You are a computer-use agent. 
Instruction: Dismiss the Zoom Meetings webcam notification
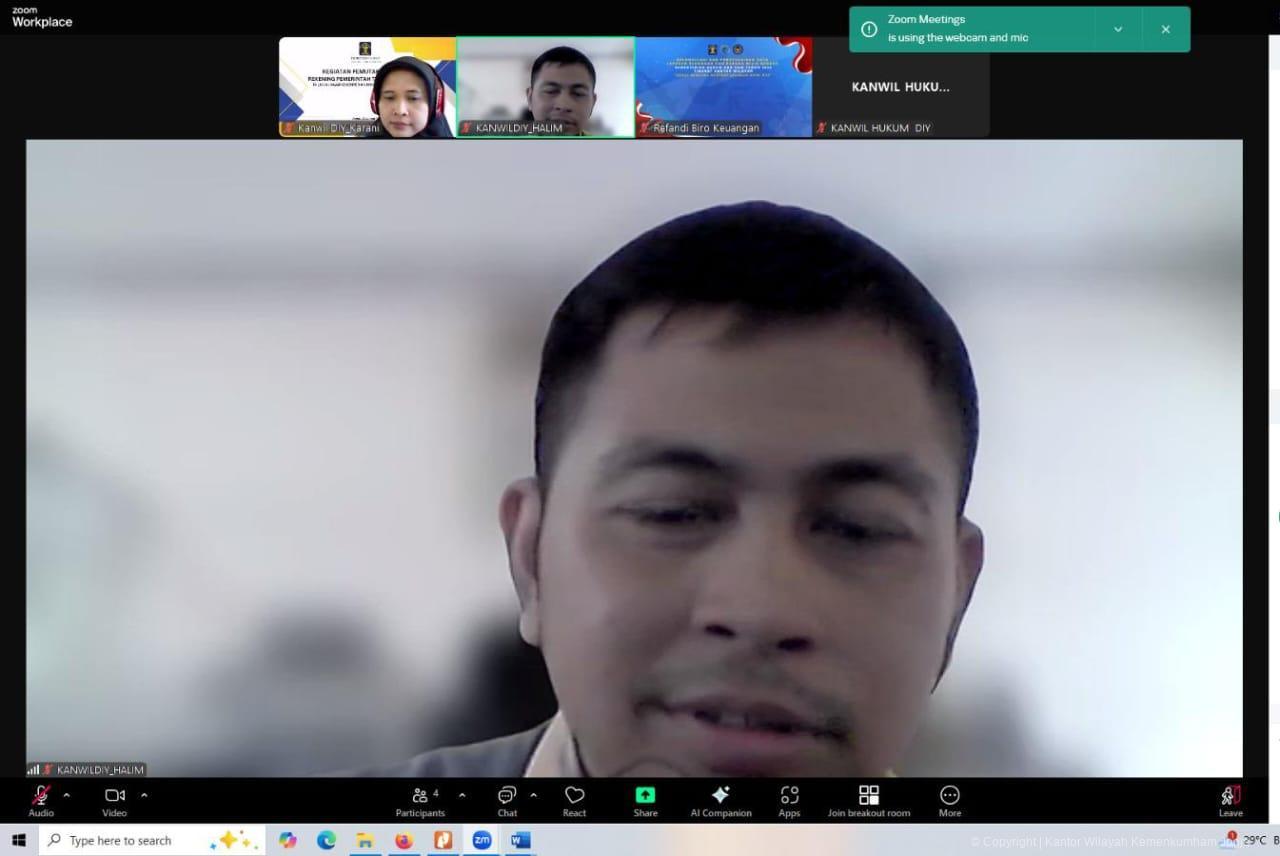click(1165, 29)
